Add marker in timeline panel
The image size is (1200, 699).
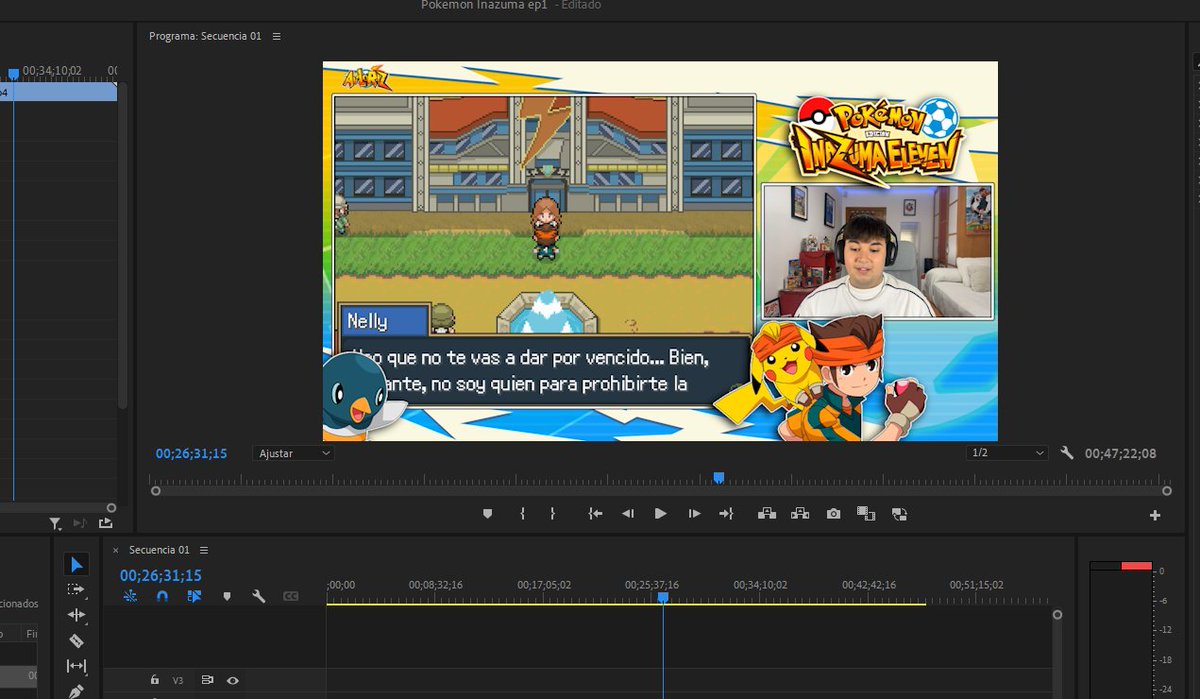point(227,596)
